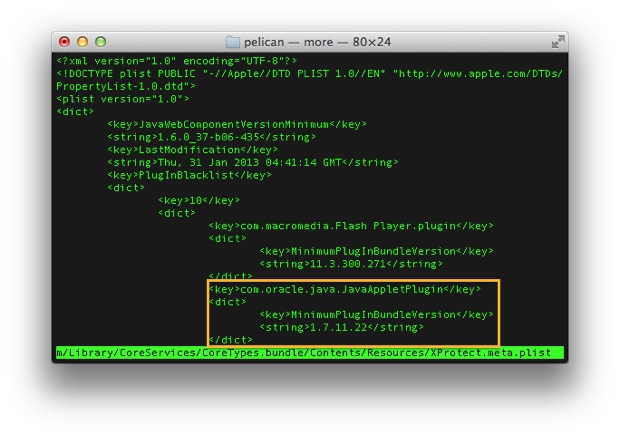Viewport: 620px width, 435px height.
Task: Click the yellow minimize window button
Action: tap(82, 42)
